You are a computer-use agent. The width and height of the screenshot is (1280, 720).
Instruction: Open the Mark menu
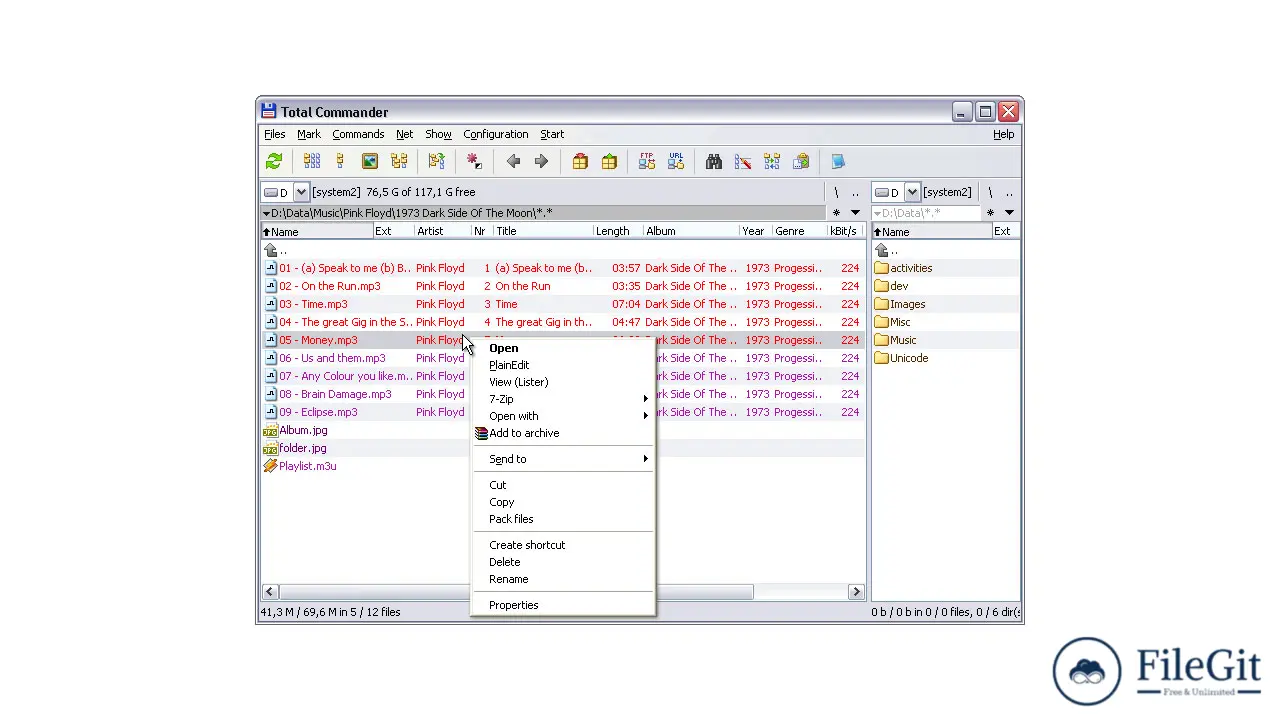(309, 134)
